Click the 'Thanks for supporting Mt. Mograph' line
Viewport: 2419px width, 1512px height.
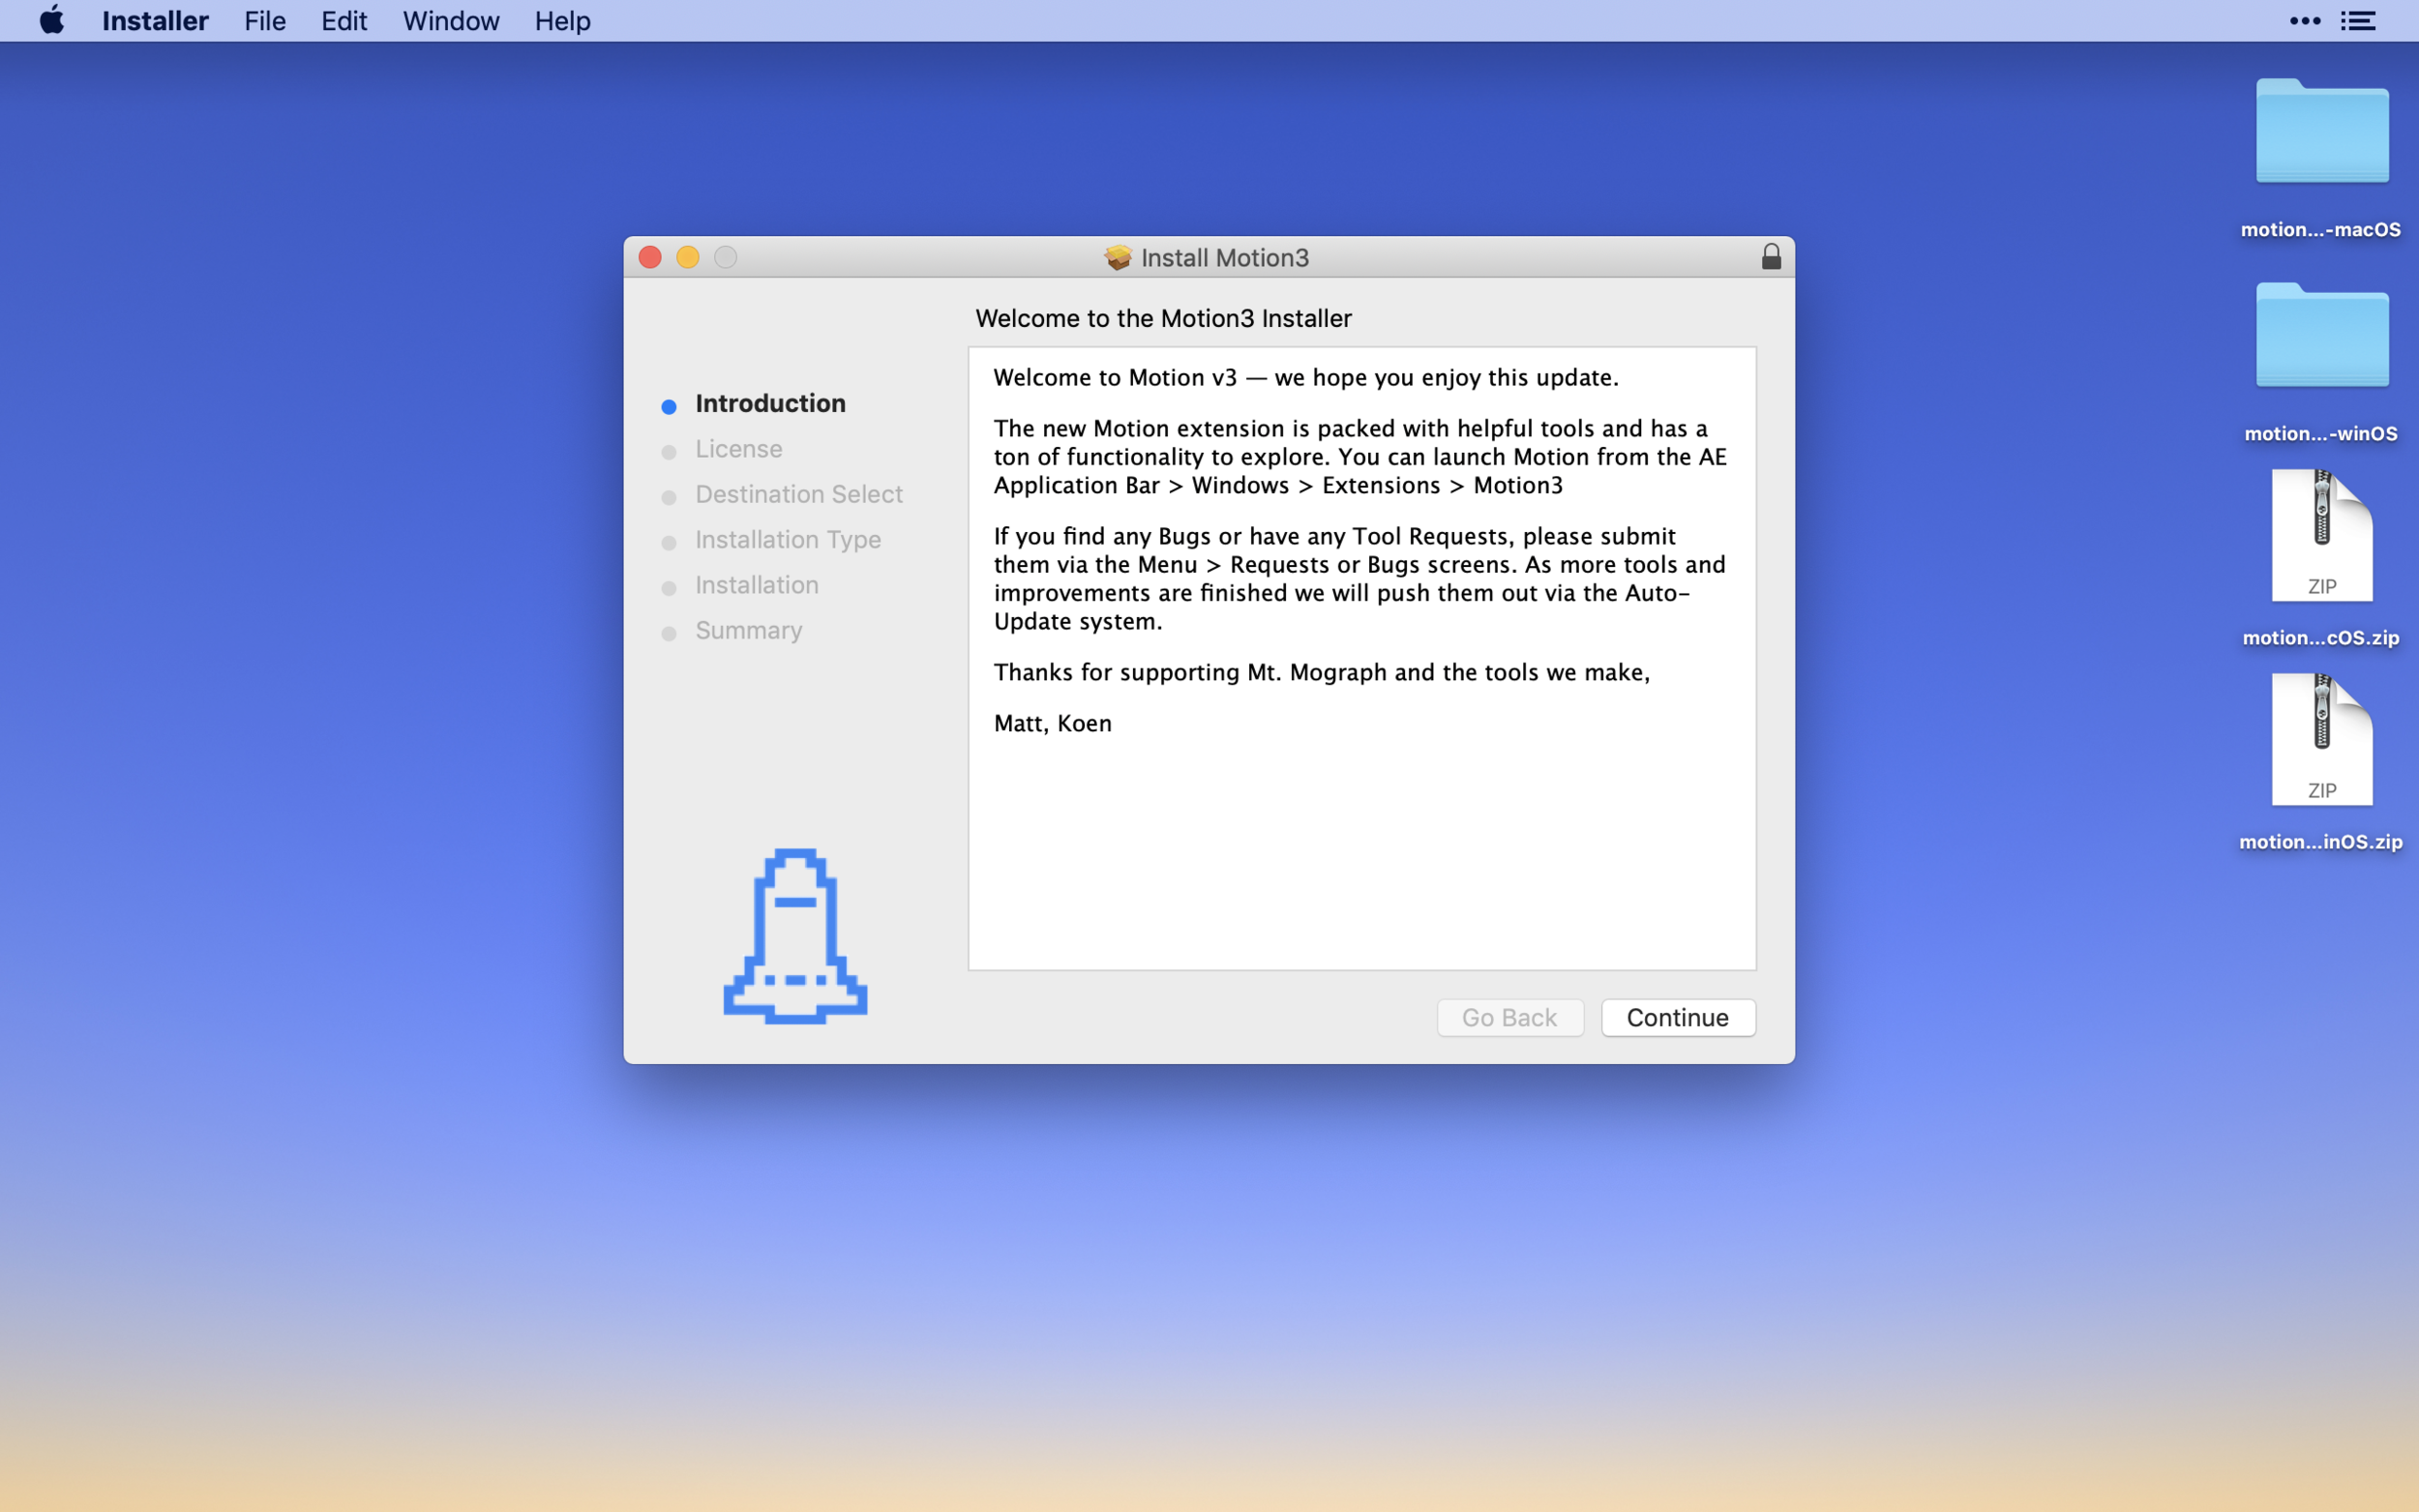tap(1321, 672)
